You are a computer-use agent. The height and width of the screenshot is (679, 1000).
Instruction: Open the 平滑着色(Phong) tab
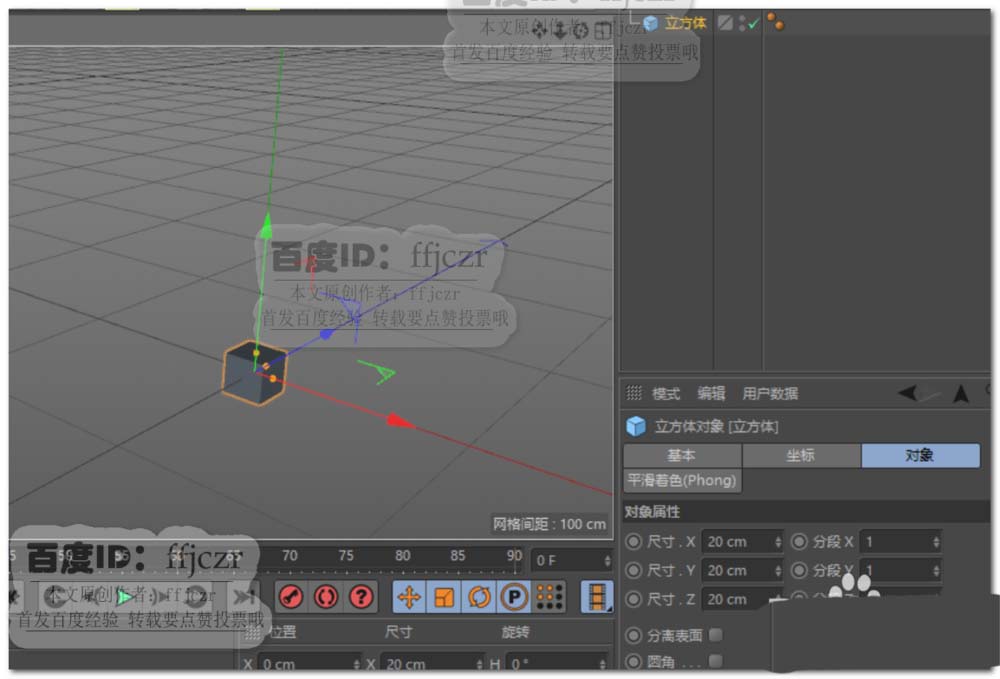coord(682,480)
